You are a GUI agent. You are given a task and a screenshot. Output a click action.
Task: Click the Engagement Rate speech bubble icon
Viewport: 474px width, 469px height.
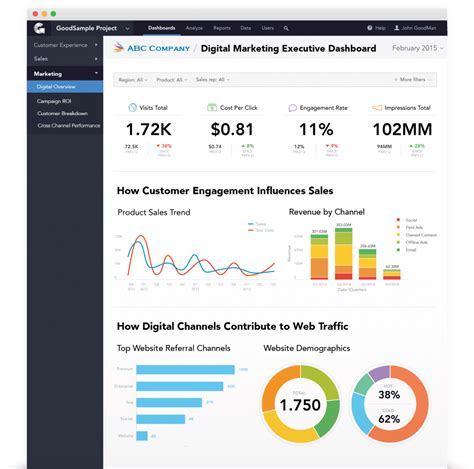point(292,108)
